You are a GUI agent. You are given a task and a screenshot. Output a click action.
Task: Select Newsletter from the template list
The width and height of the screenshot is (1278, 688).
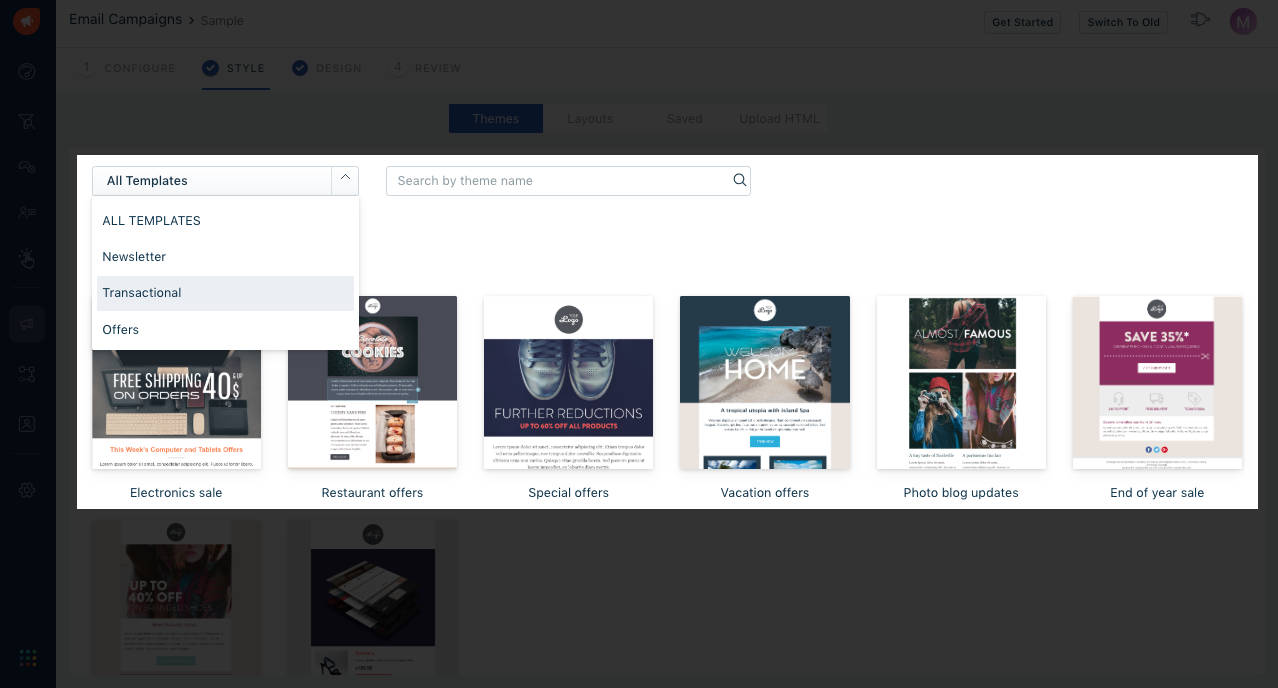point(134,257)
